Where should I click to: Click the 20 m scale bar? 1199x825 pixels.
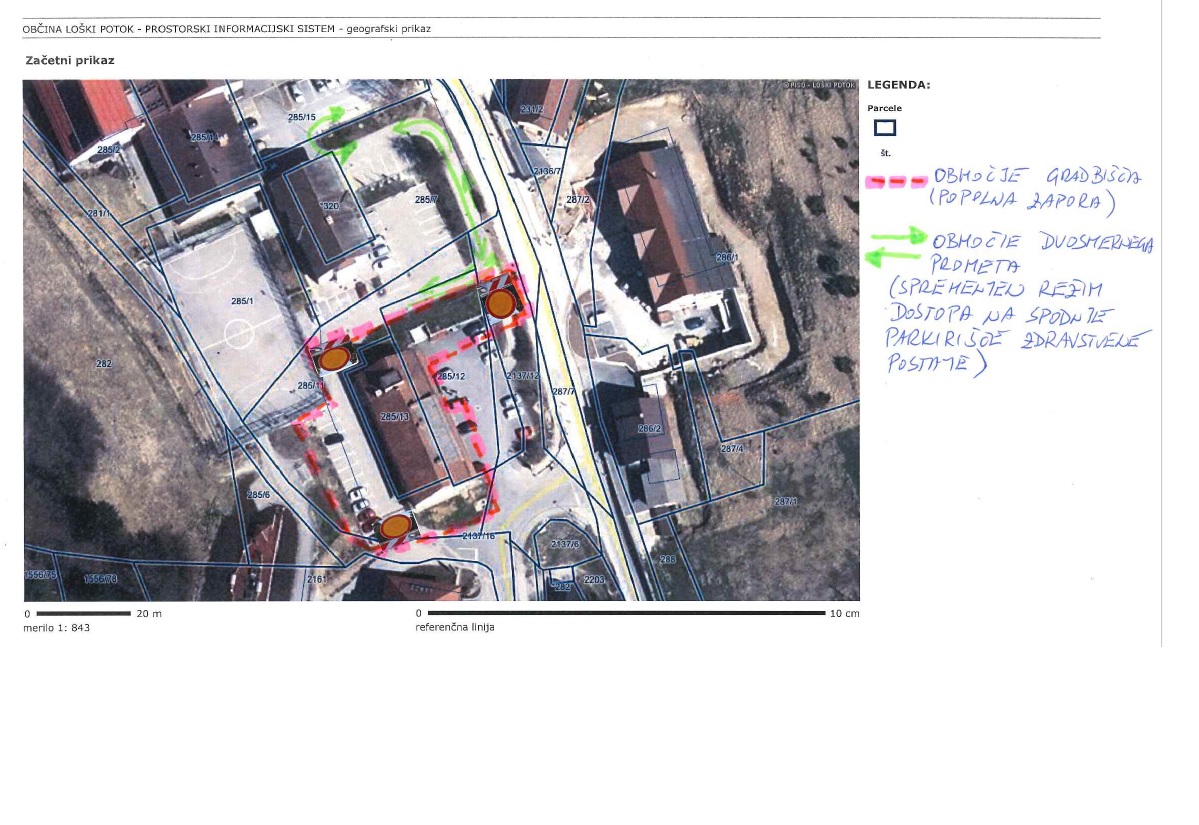(84, 613)
